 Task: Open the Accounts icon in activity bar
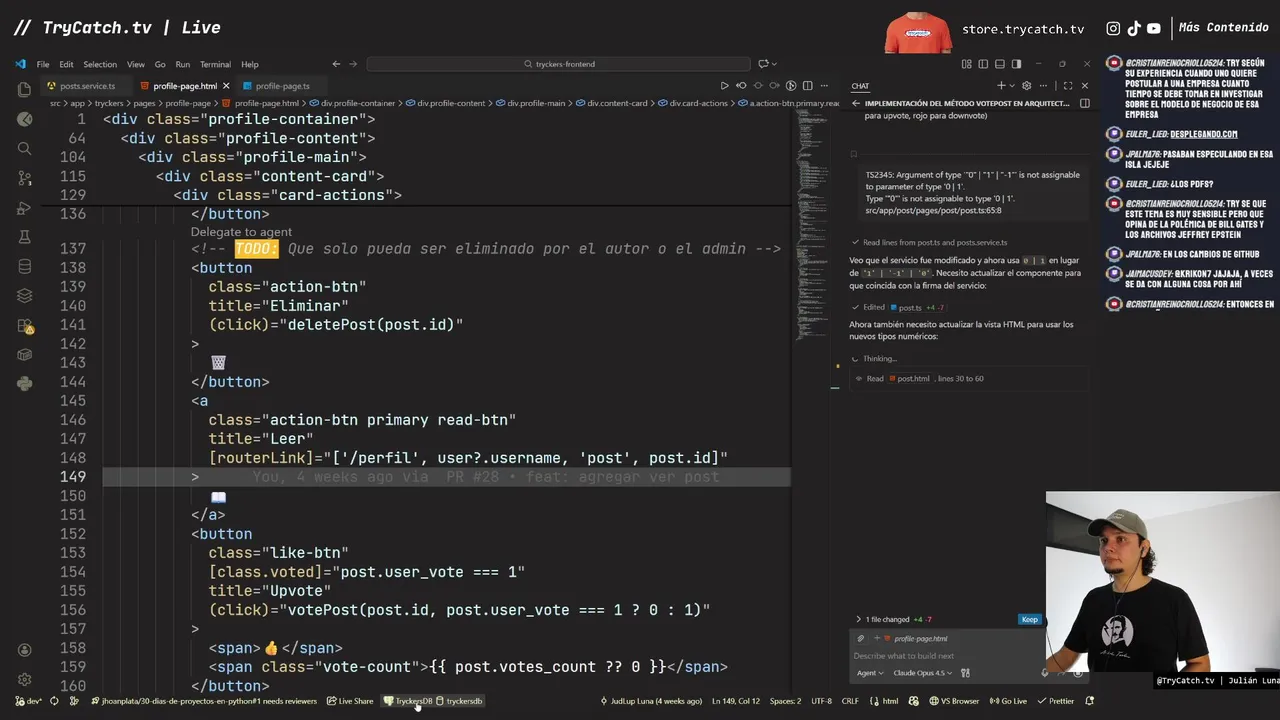click(24, 651)
